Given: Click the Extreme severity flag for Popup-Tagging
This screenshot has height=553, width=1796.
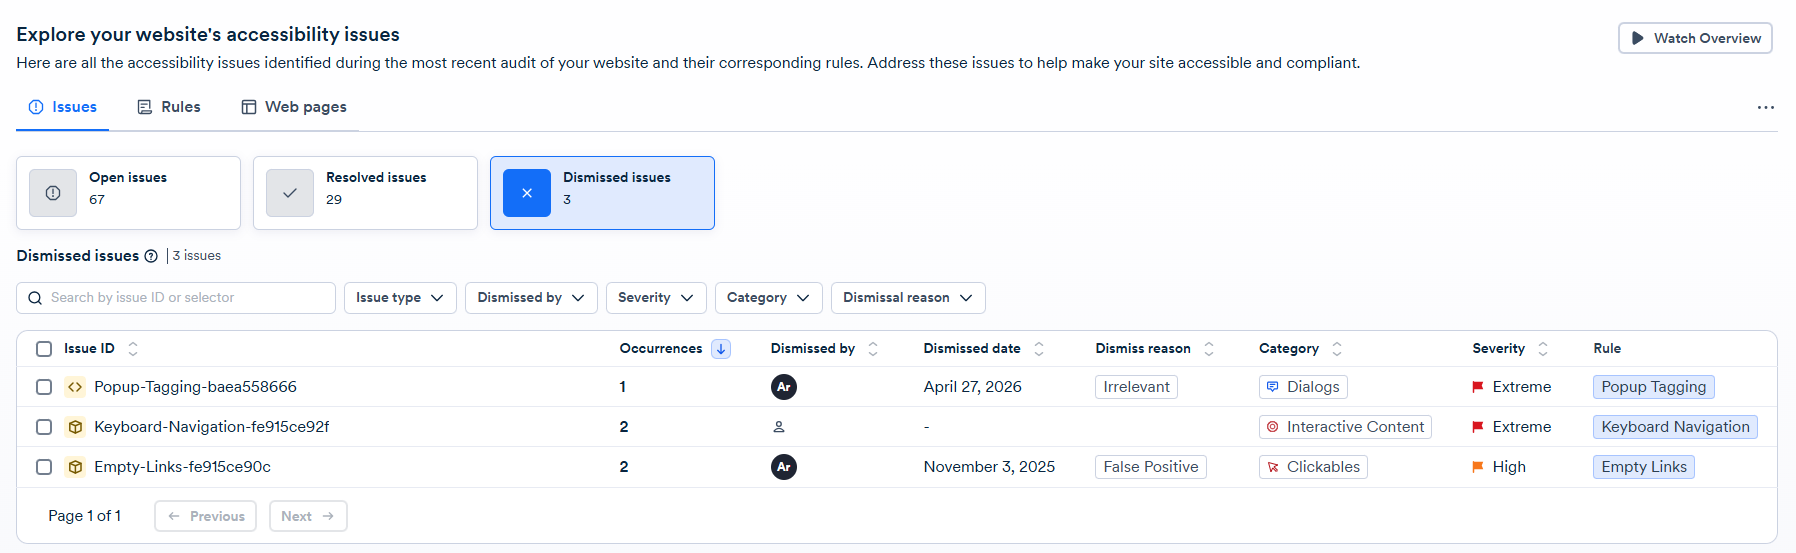Looking at the screenshot, I should [1478, 387].
